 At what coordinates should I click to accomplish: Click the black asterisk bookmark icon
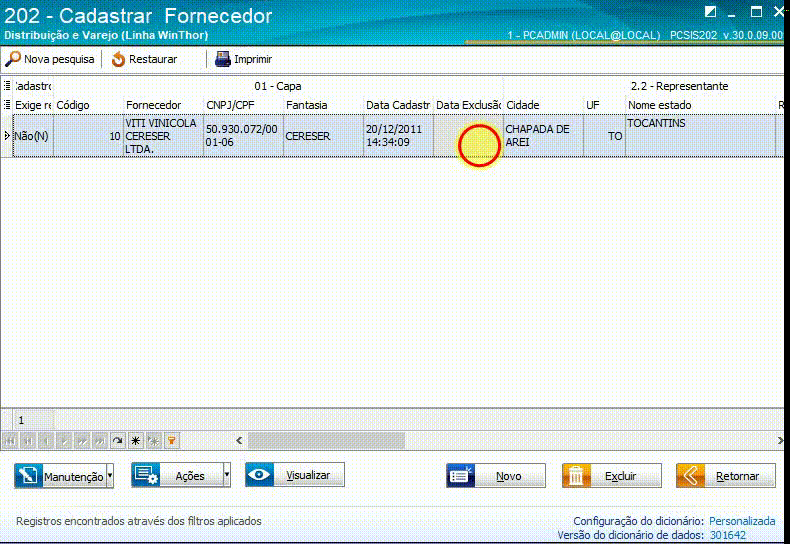136,441
